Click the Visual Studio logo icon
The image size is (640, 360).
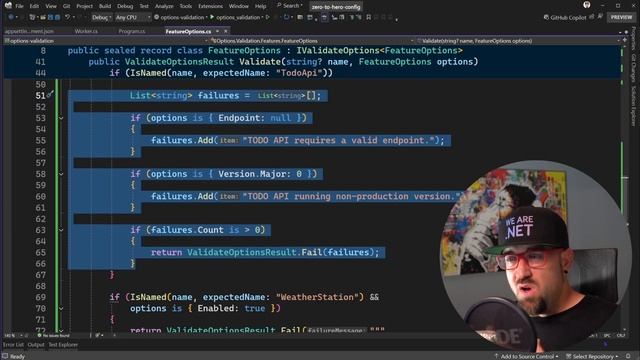coord(8,5)
